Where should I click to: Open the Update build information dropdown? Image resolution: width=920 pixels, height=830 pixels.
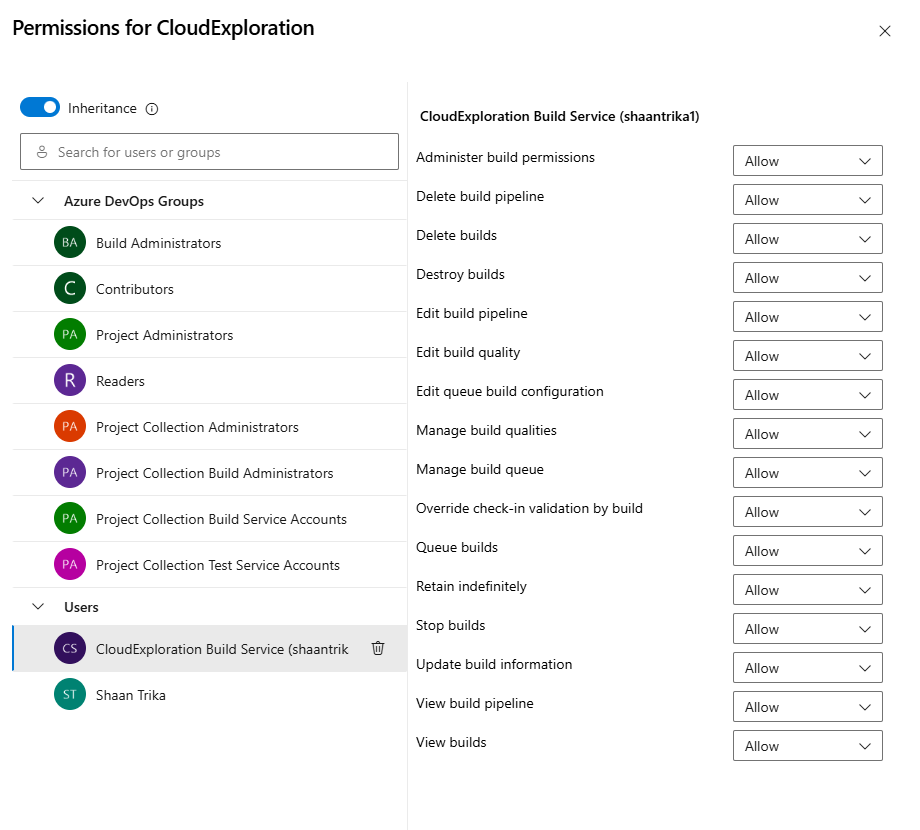point(807,668)
